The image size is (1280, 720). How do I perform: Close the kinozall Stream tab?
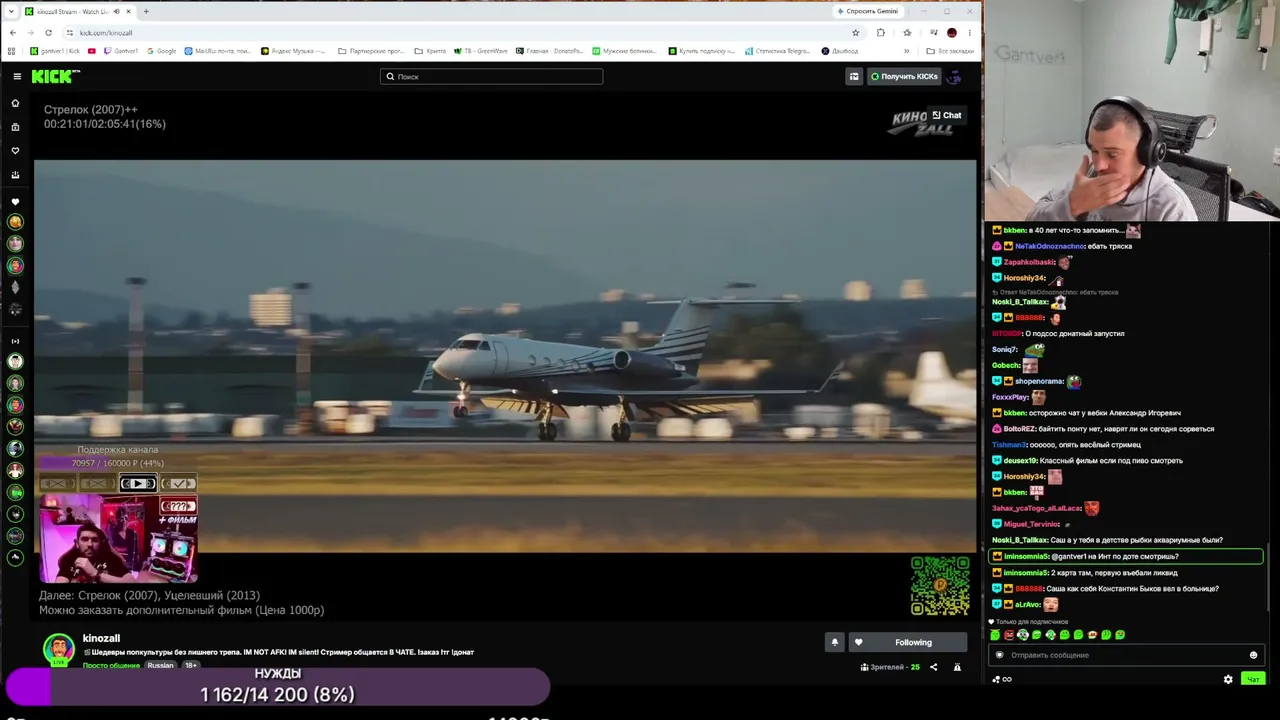128,11
